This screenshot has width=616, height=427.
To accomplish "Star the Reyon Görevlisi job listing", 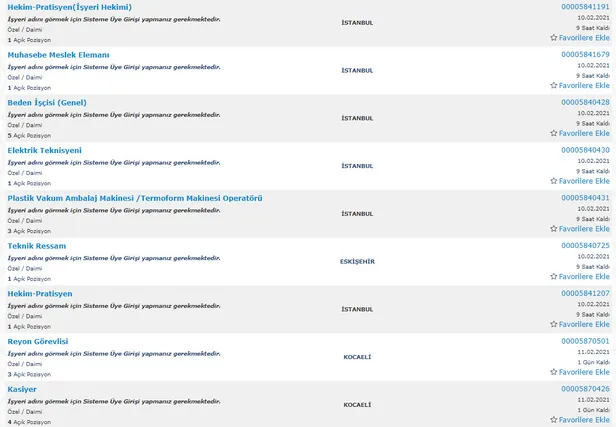I will [x=554, y=372].
